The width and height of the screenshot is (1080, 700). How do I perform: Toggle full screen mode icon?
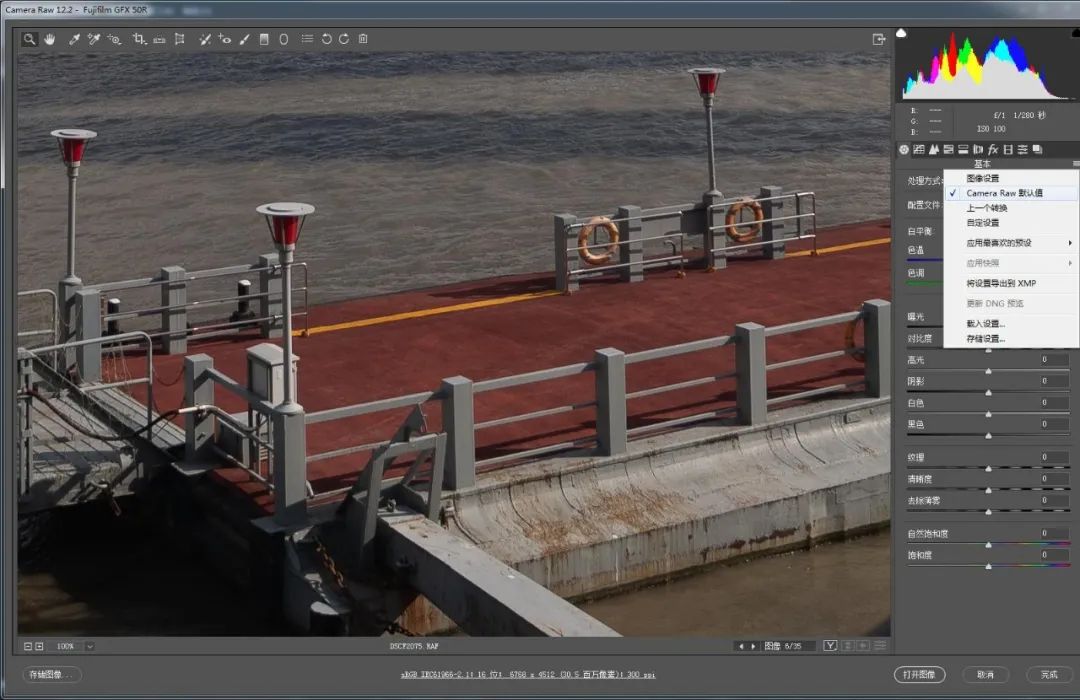pyautogui.click(x=879, y=39)
